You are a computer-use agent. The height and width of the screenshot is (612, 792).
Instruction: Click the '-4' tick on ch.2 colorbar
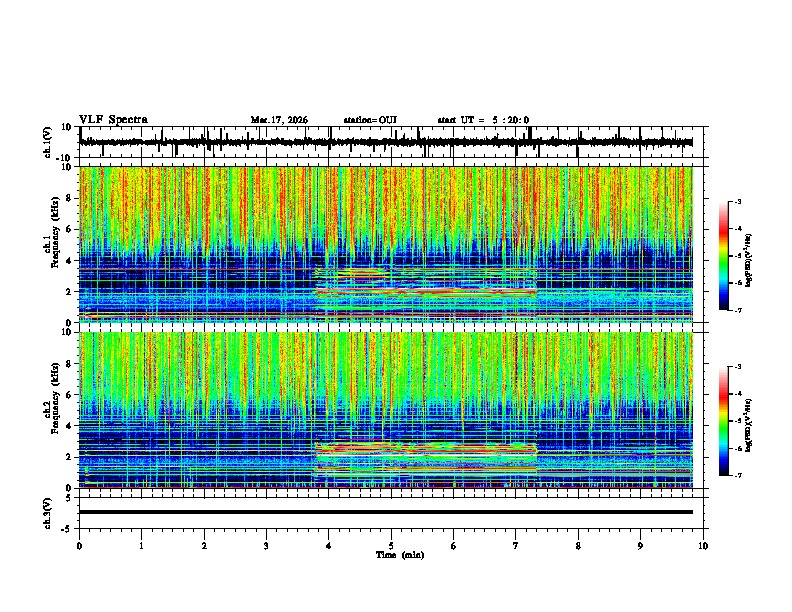point(738,394)
